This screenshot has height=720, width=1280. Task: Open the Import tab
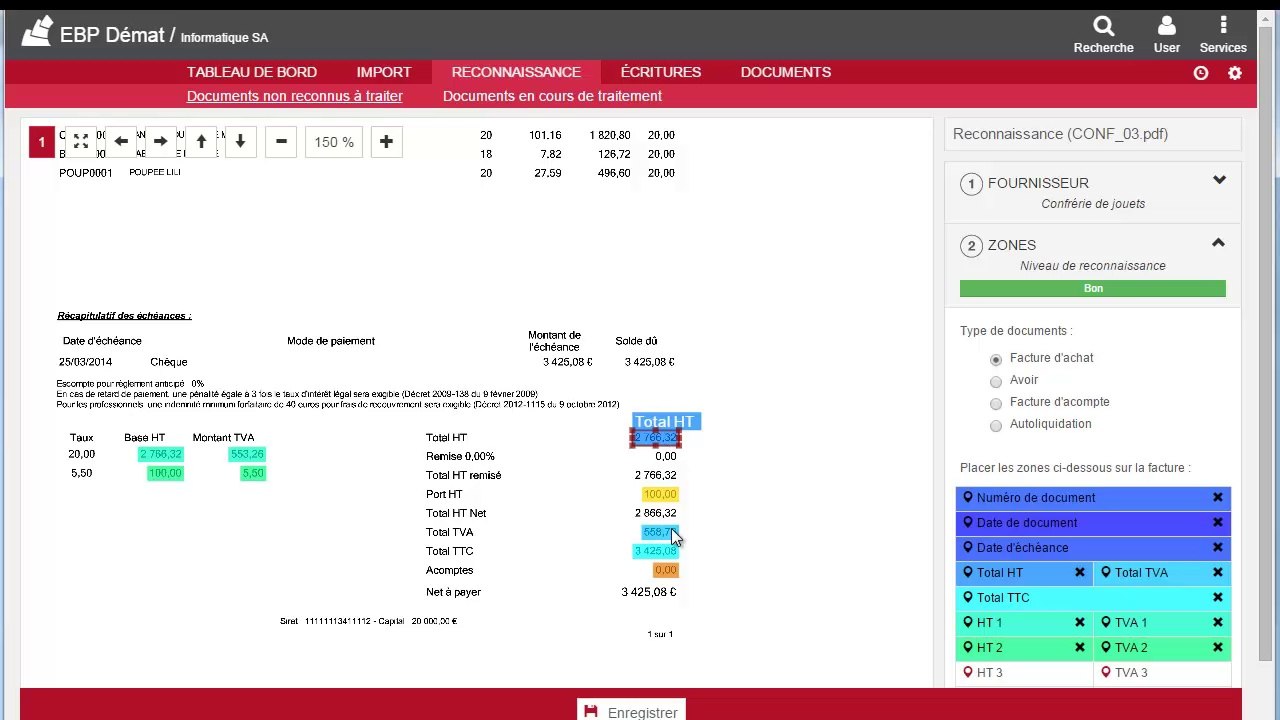[384, 72]
